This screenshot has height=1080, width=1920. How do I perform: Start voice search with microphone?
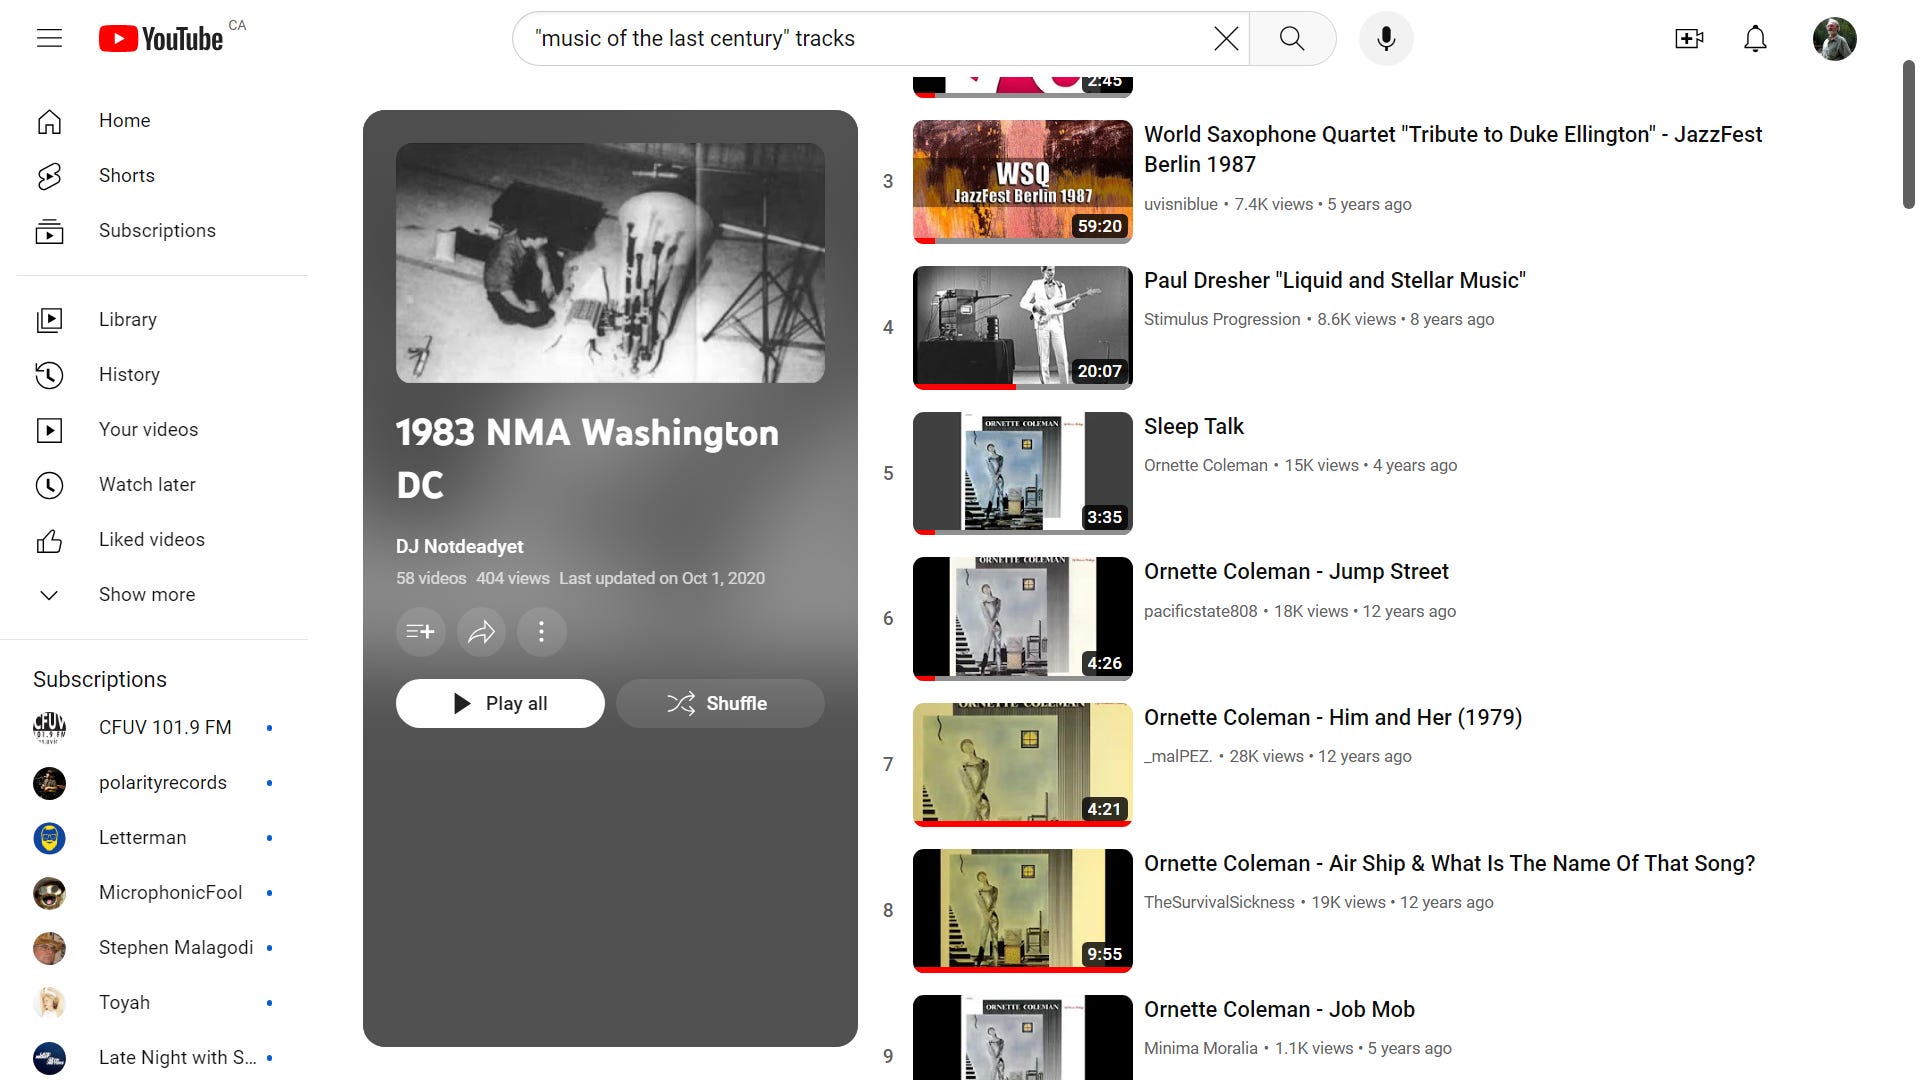click(x=1386, y=38)
